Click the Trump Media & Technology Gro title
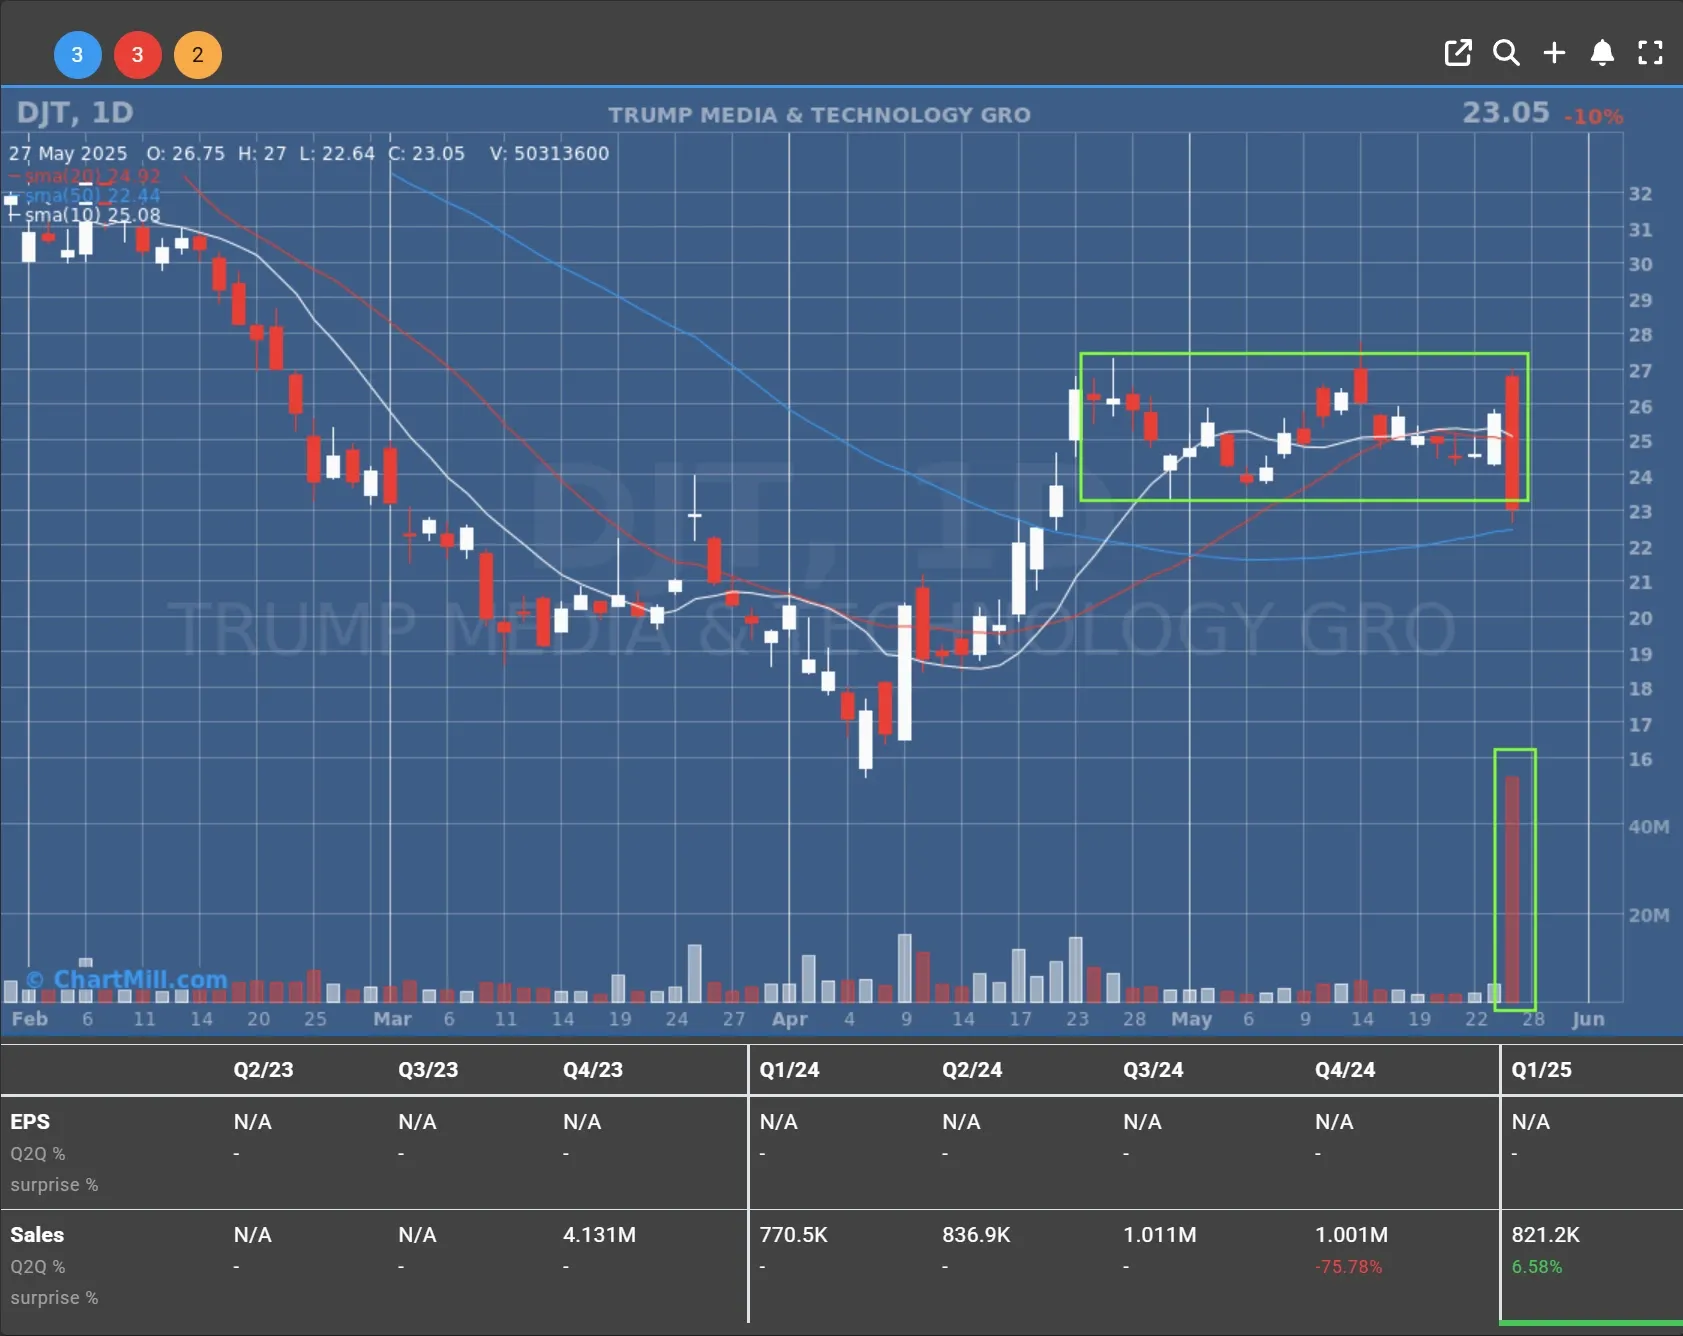This screenshot has width=1683, height=1336. point(819,115)
